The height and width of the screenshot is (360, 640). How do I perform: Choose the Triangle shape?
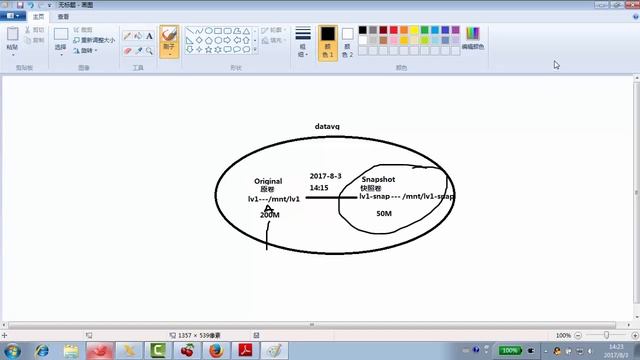pyautogui.click(x=246, y=31)
